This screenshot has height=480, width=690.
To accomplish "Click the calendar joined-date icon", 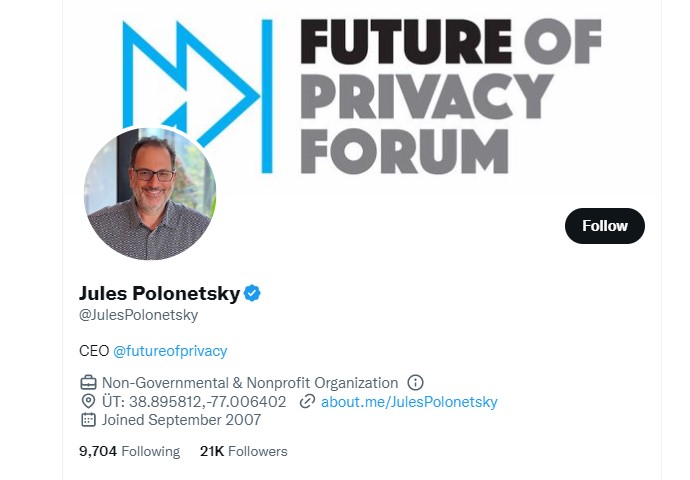I will tap(88, 420).
